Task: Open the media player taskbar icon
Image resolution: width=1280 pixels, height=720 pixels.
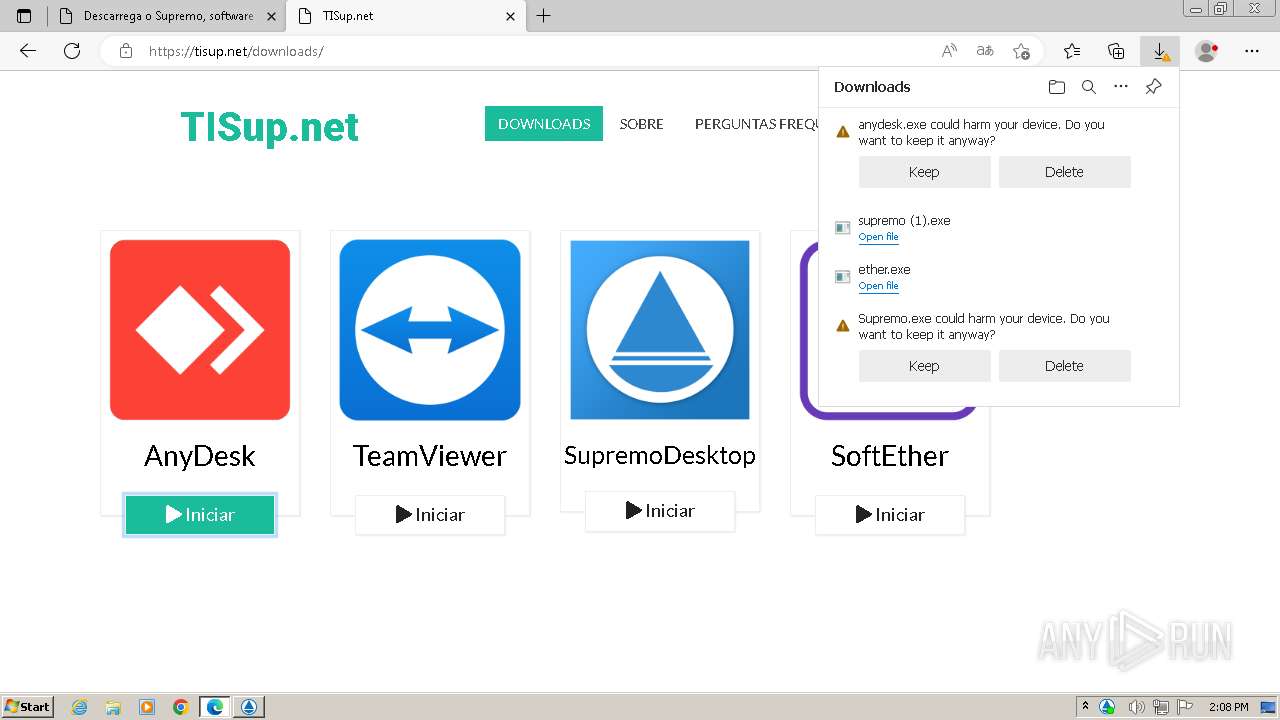Action: click(x=147, y=707)
